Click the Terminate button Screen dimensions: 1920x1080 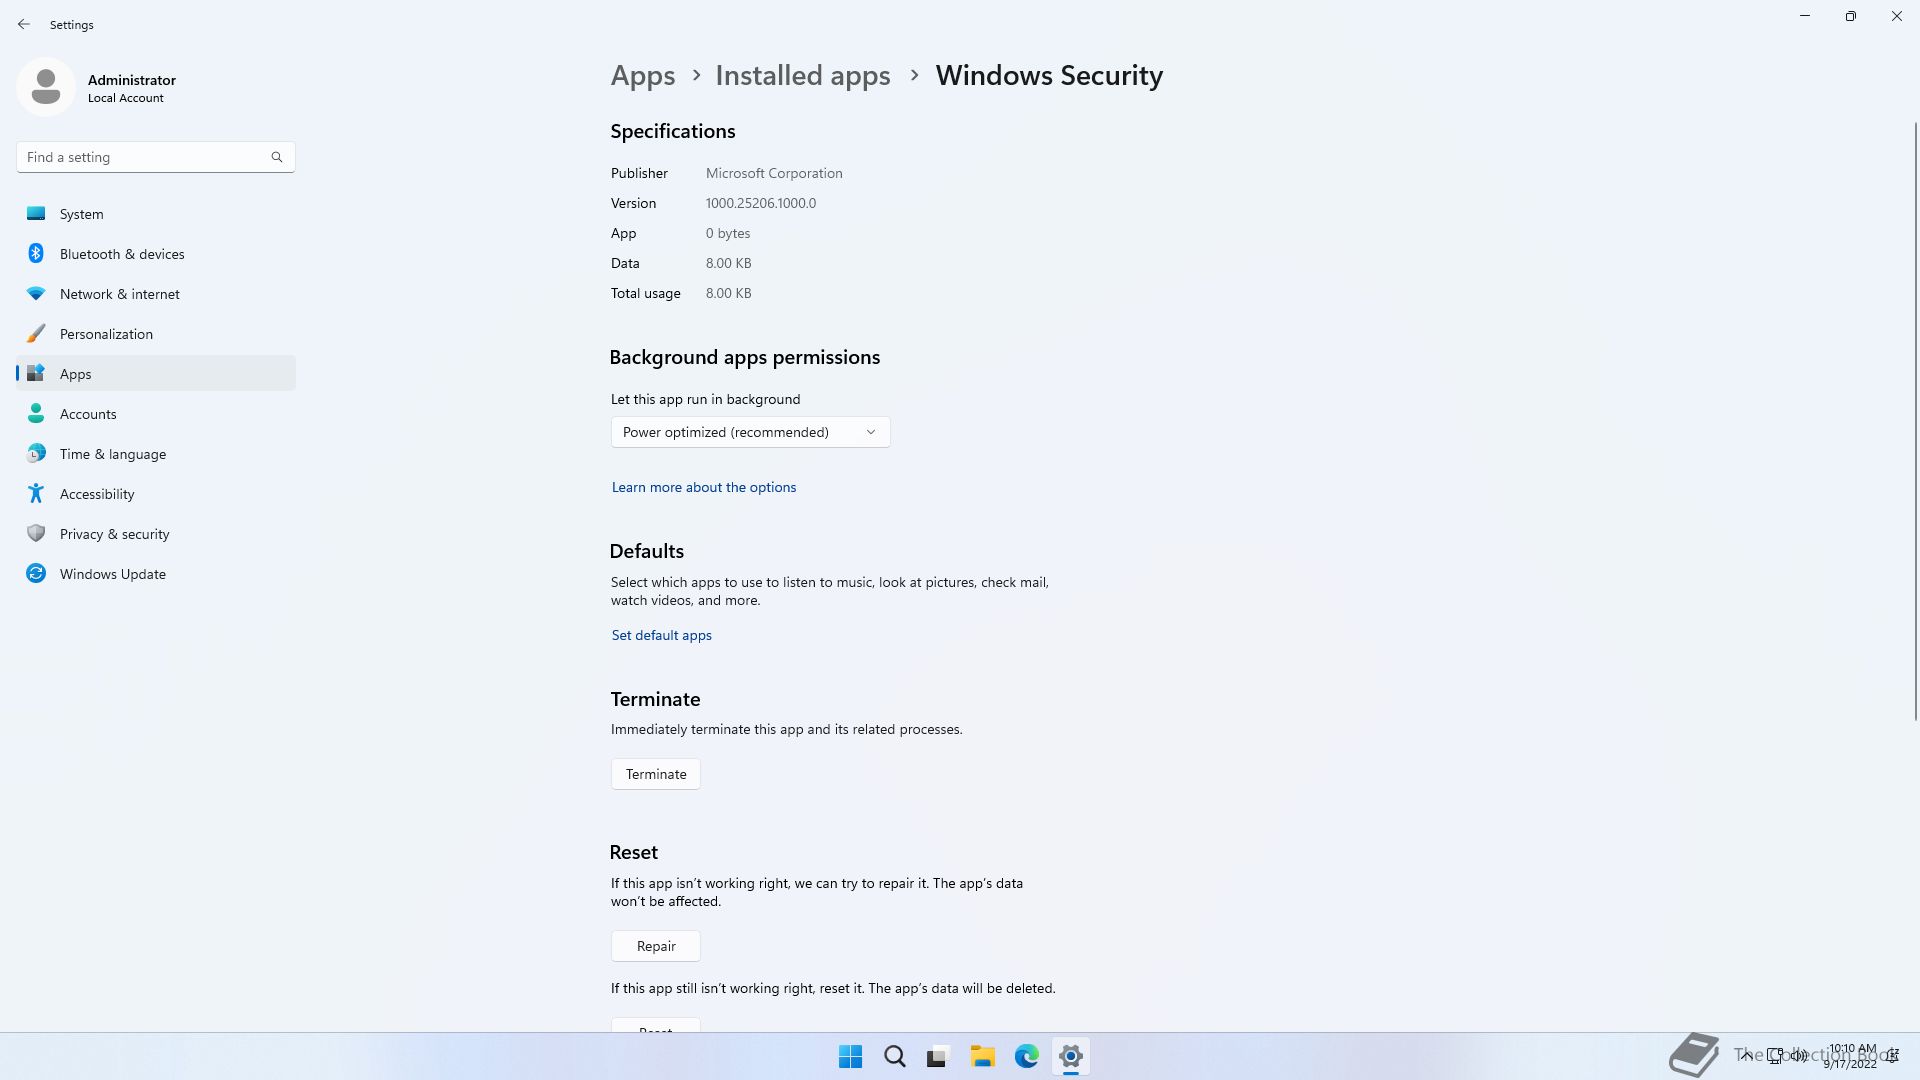[656, 774]
